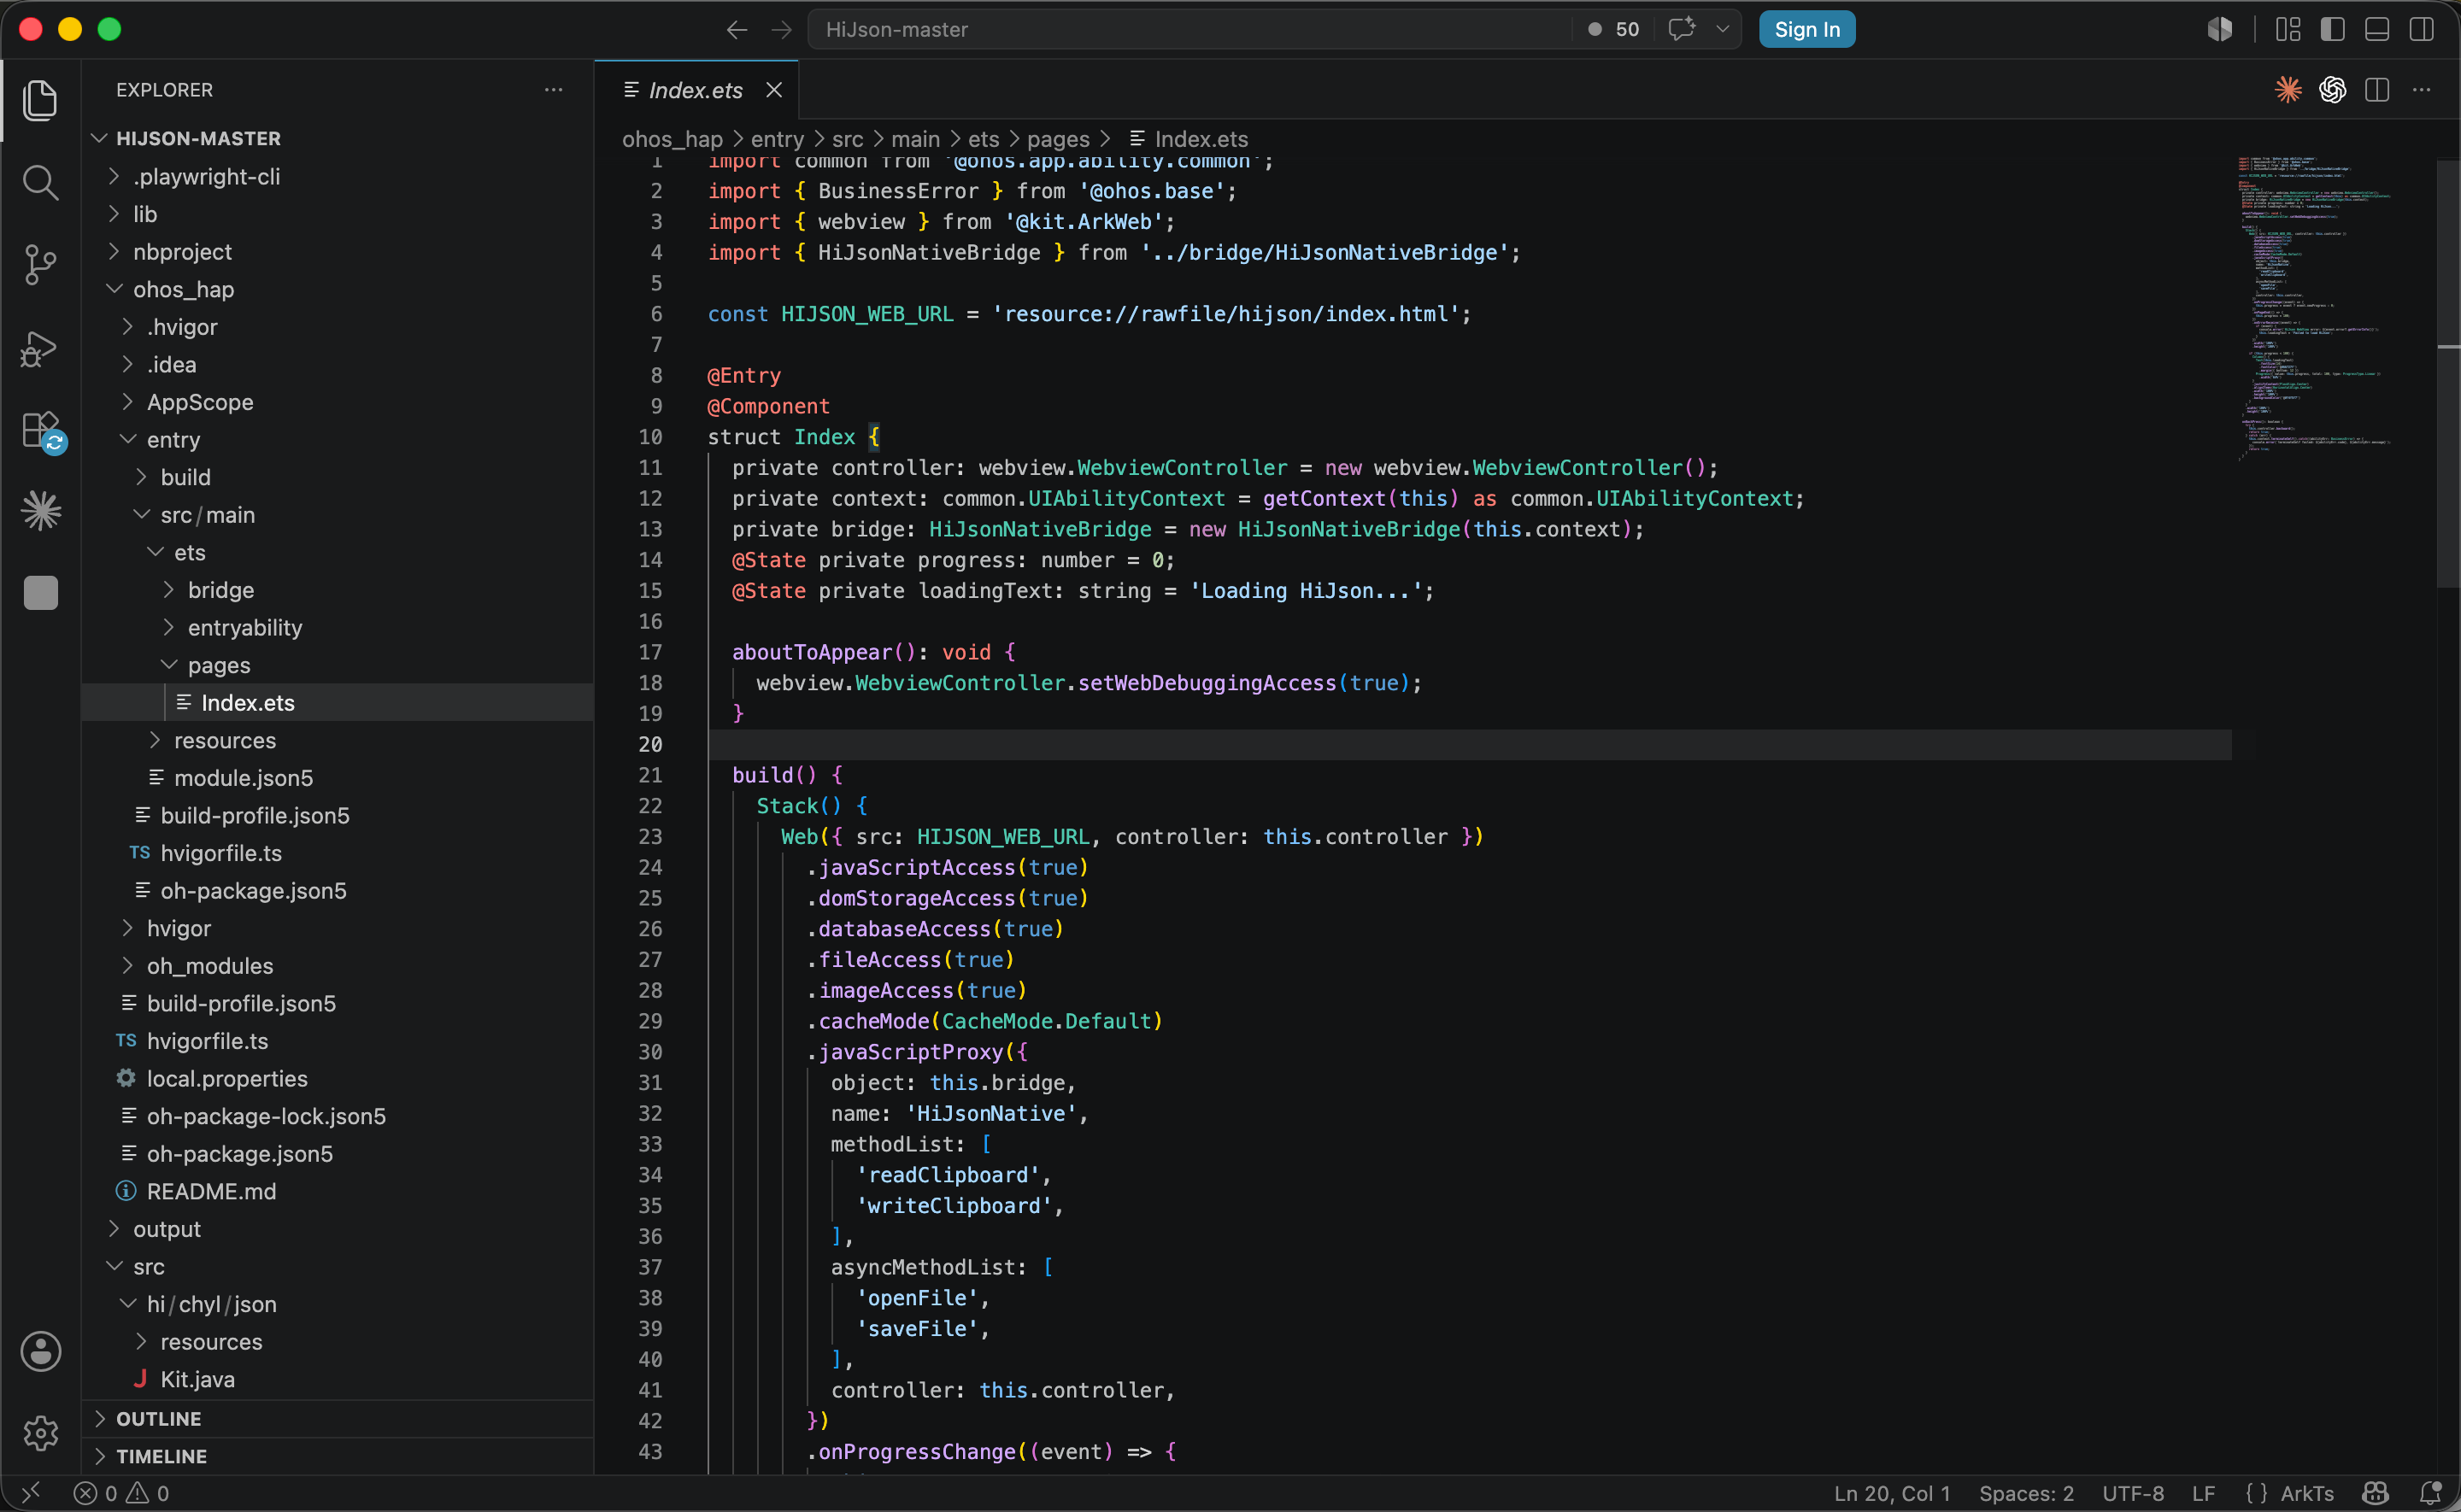Collapse the pages folder

click(x=338, y=665)
